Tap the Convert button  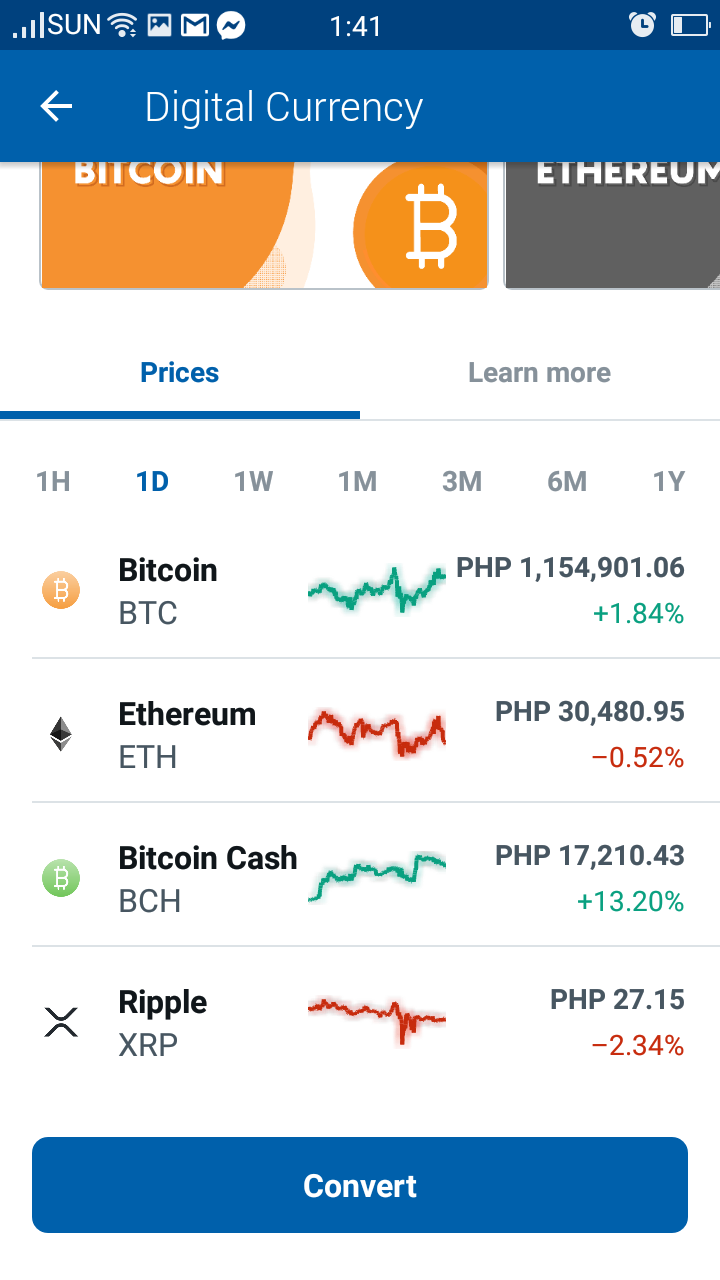(360, 1185)
